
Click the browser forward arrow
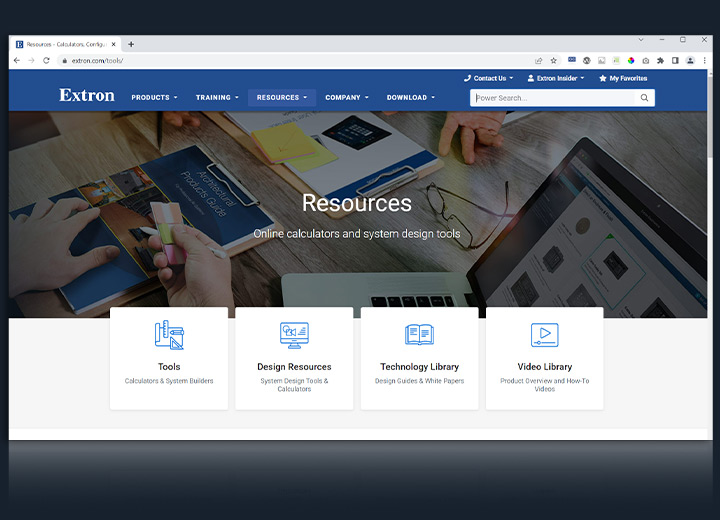pos(31,60)
